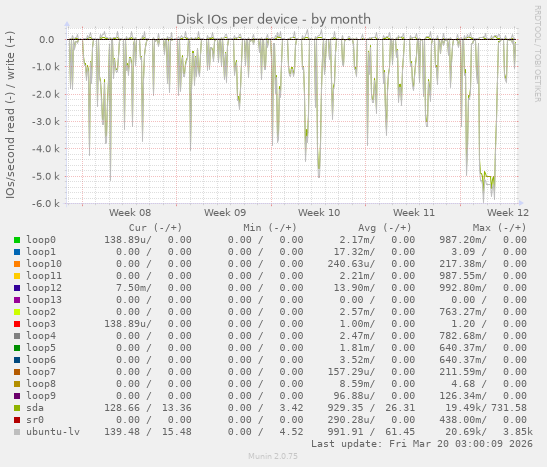Image resolution: width=547 pixels, height=467 pixels.
Task: Click sda current read value 128.66
Action: pyautogui.click(x=122, y=408)
